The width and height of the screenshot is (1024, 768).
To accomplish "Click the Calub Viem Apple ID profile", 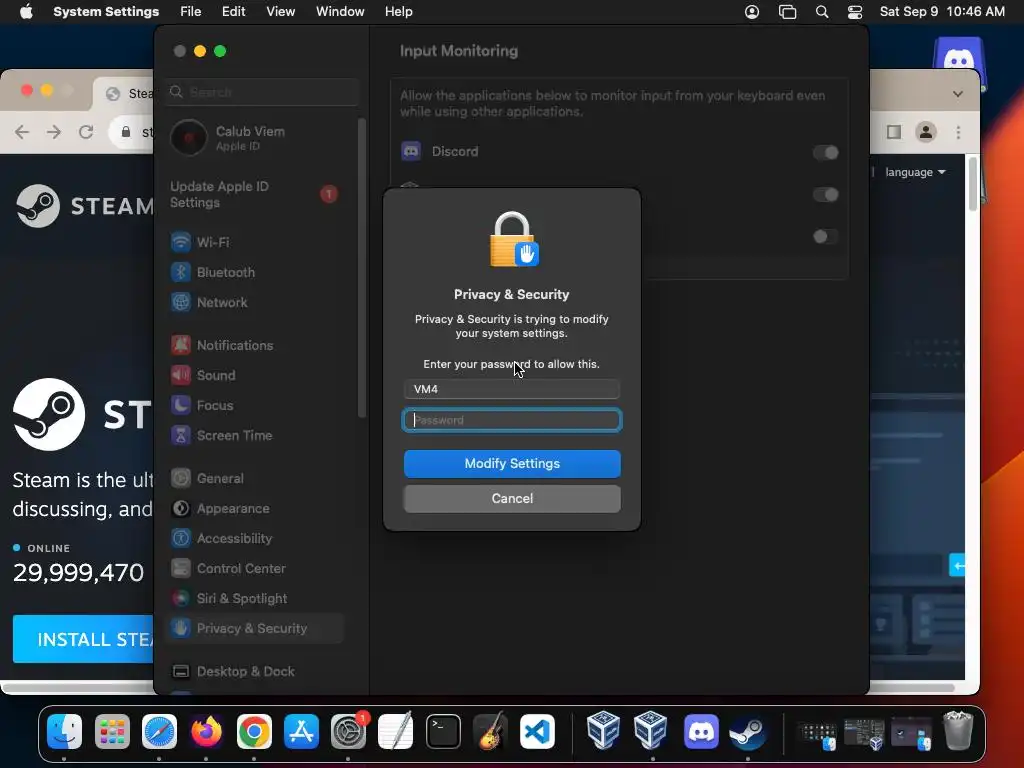I will pyautogui.click(x=255, y=138).
